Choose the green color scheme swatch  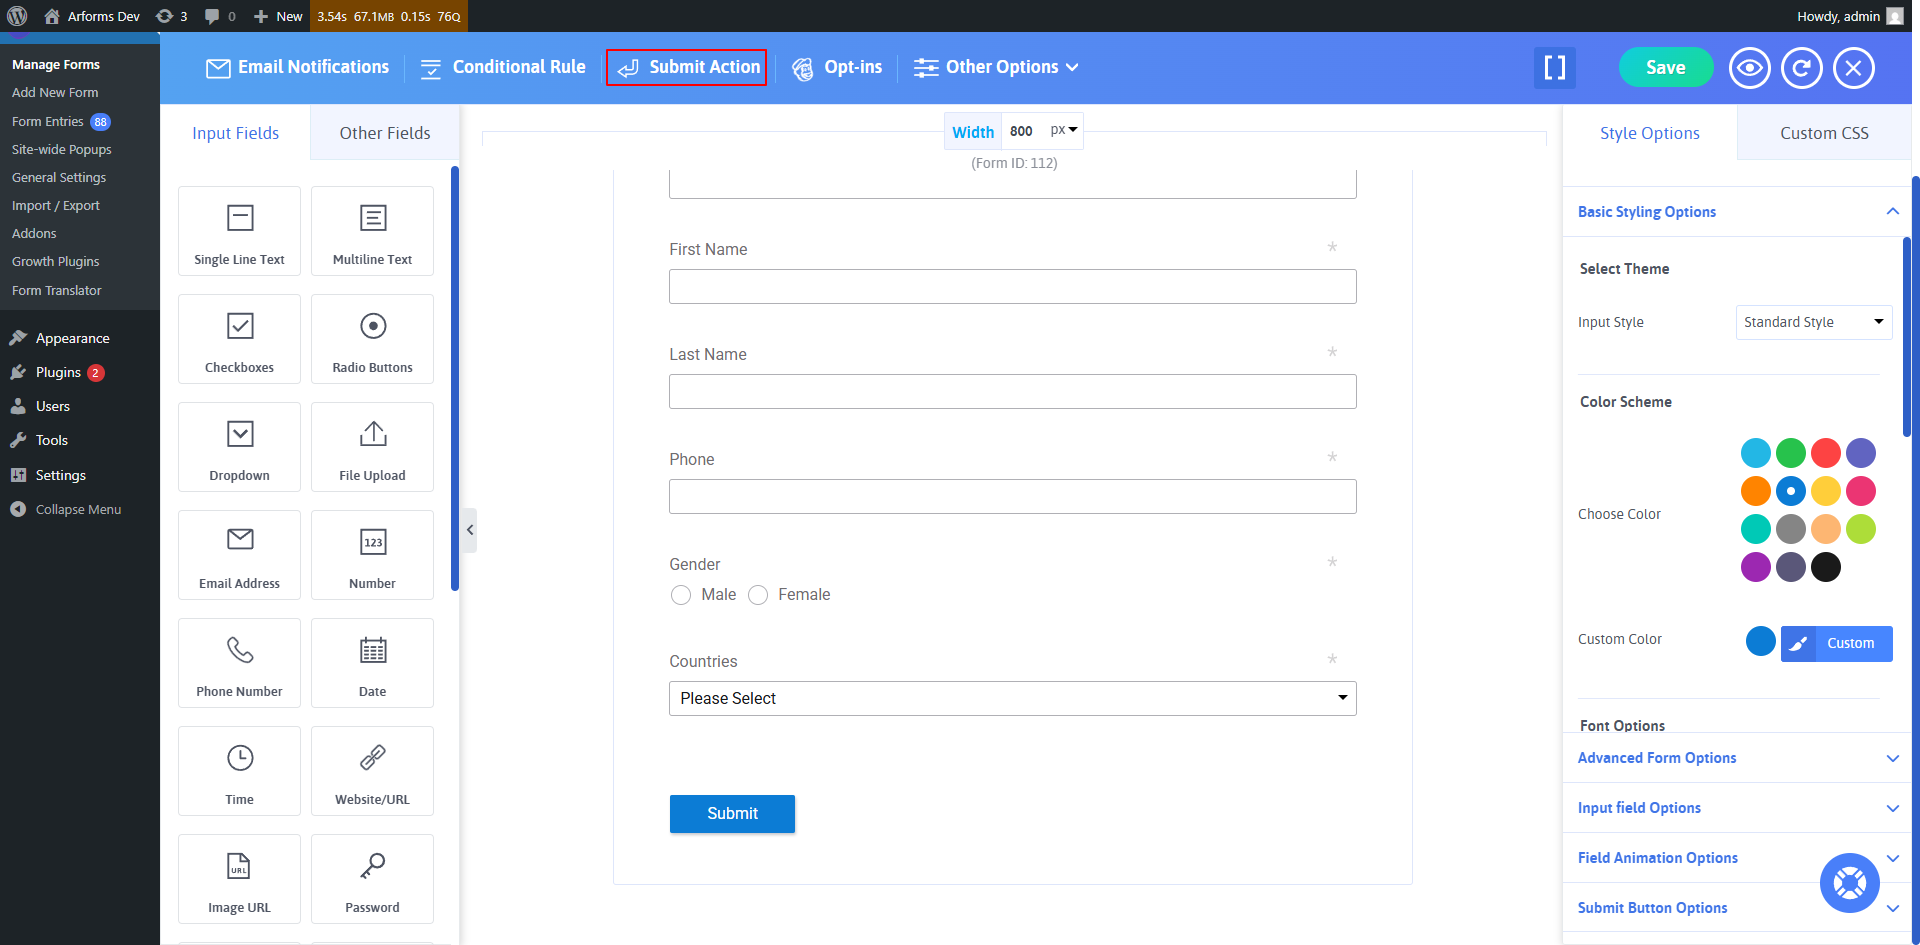pos(1791,453)
